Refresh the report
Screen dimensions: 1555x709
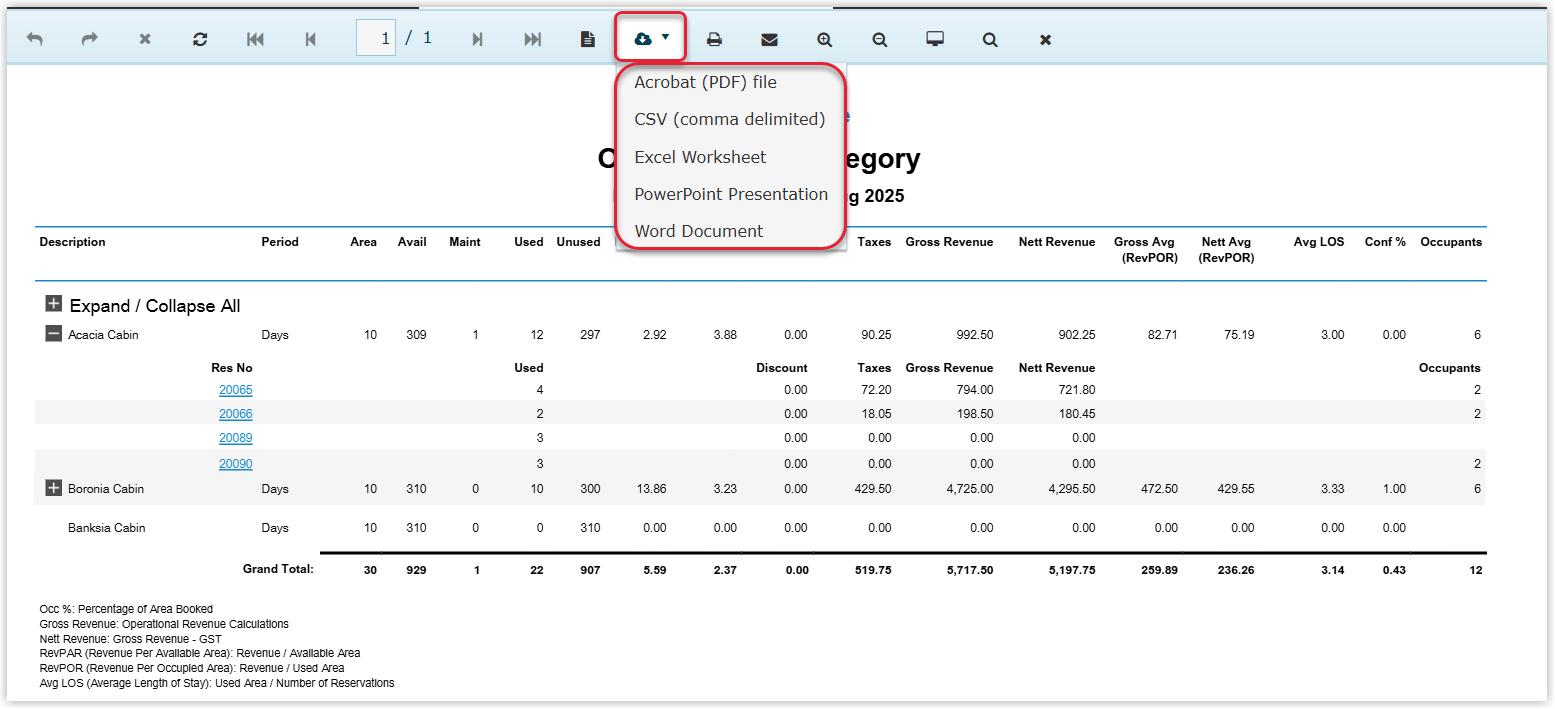[200, 39]
